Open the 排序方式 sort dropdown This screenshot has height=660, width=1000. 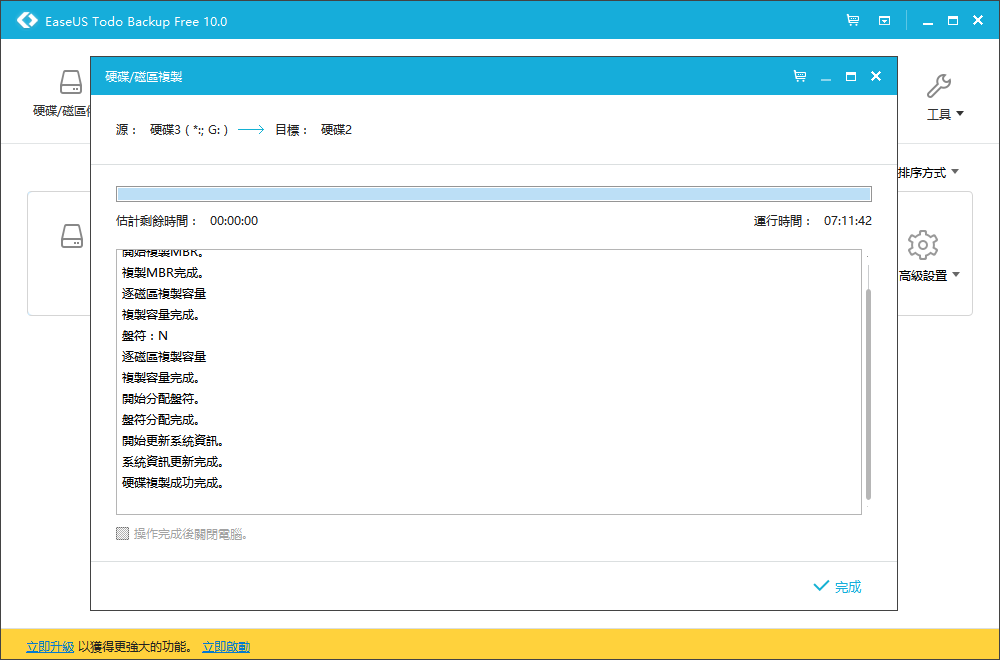point(929,172)
